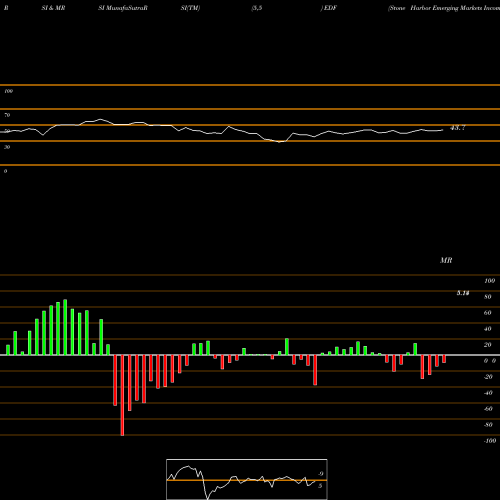Click the -20 label on MR axis
The height and width of the screenshot is (500, 500).
point(488,377)
